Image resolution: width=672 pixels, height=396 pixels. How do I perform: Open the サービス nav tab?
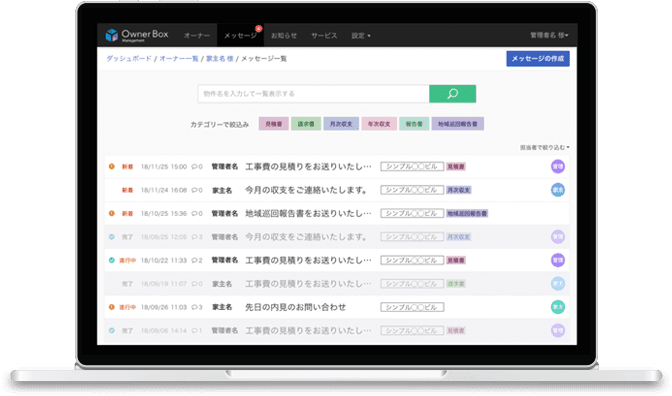[x=324, y=36]
